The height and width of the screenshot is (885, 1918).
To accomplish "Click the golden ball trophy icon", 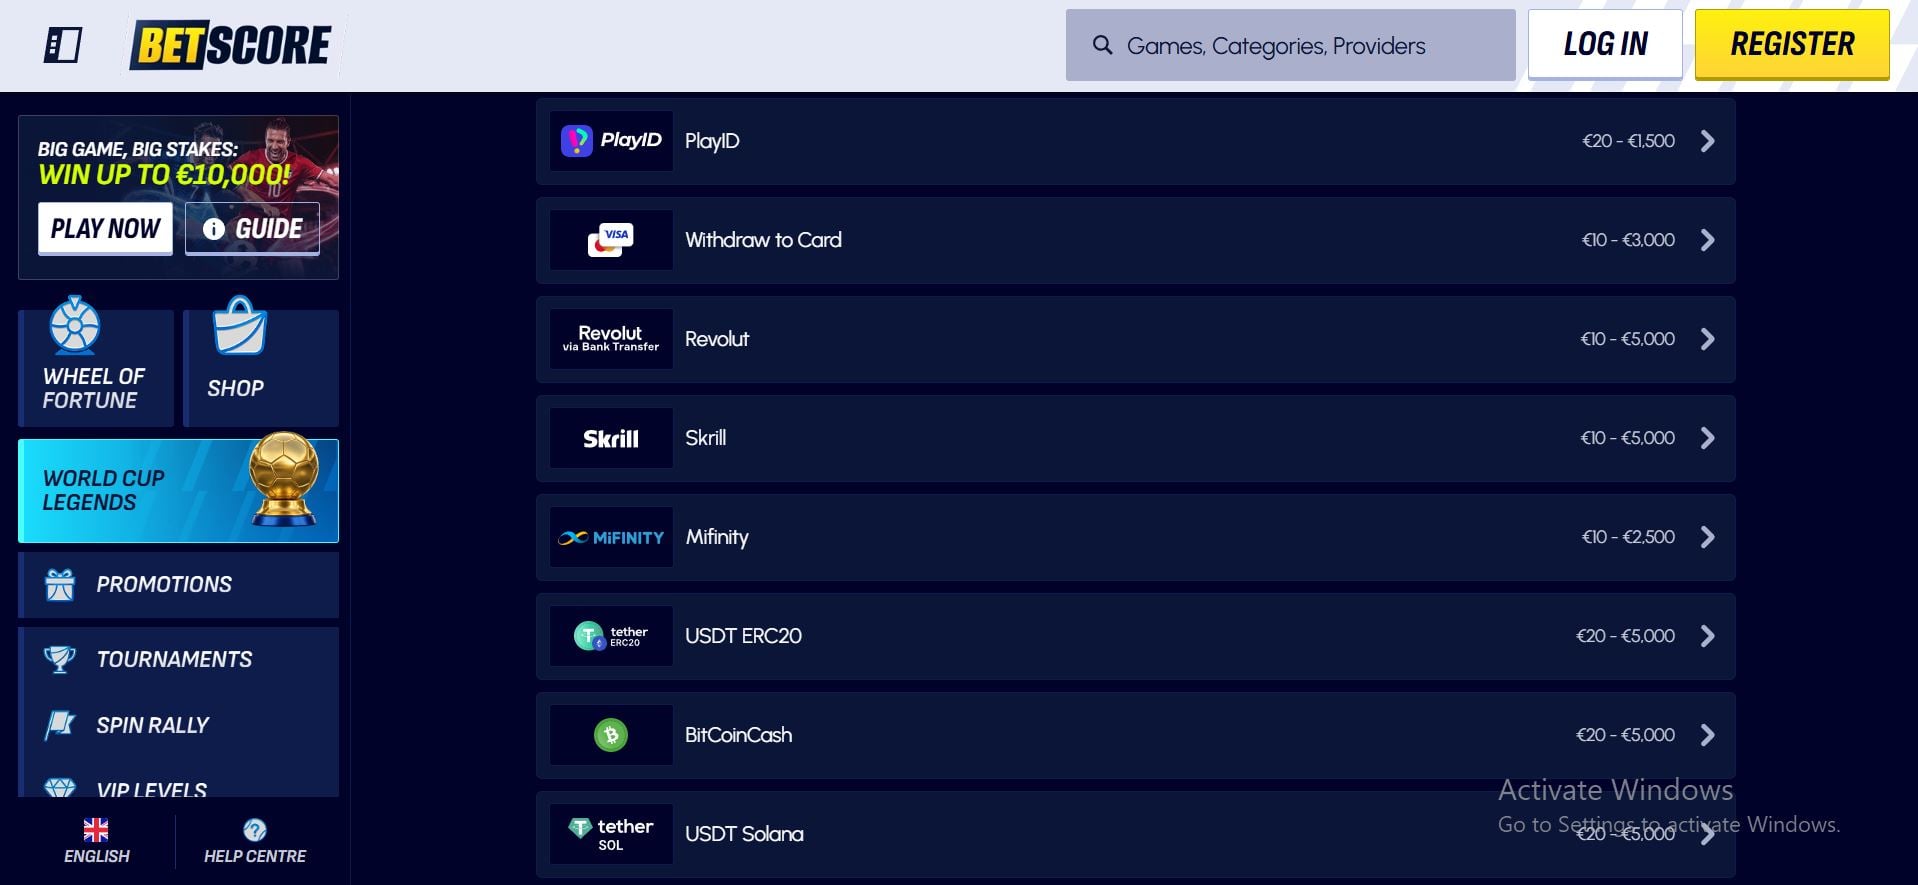I will point(284,478).
